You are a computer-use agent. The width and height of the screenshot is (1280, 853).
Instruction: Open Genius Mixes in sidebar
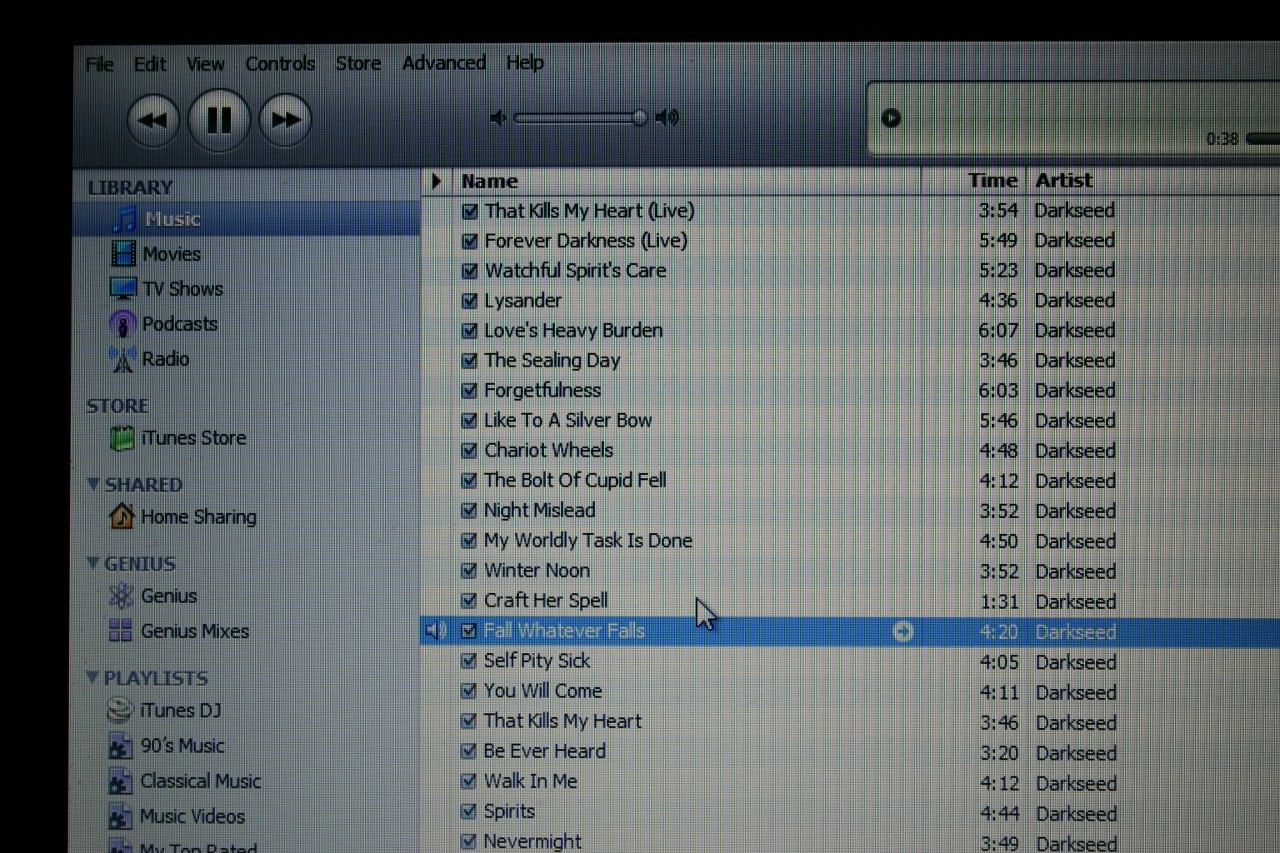click(x=178, y=631)
